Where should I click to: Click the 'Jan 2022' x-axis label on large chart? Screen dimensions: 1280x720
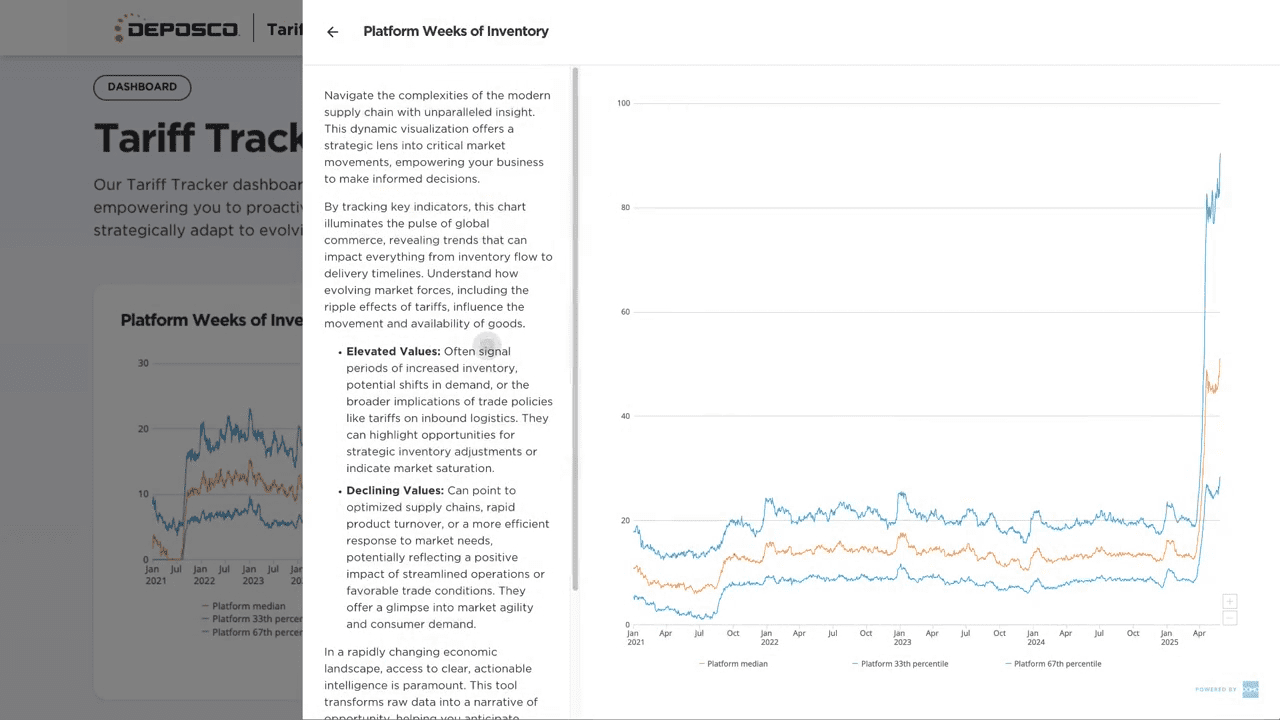coord(769,637)
